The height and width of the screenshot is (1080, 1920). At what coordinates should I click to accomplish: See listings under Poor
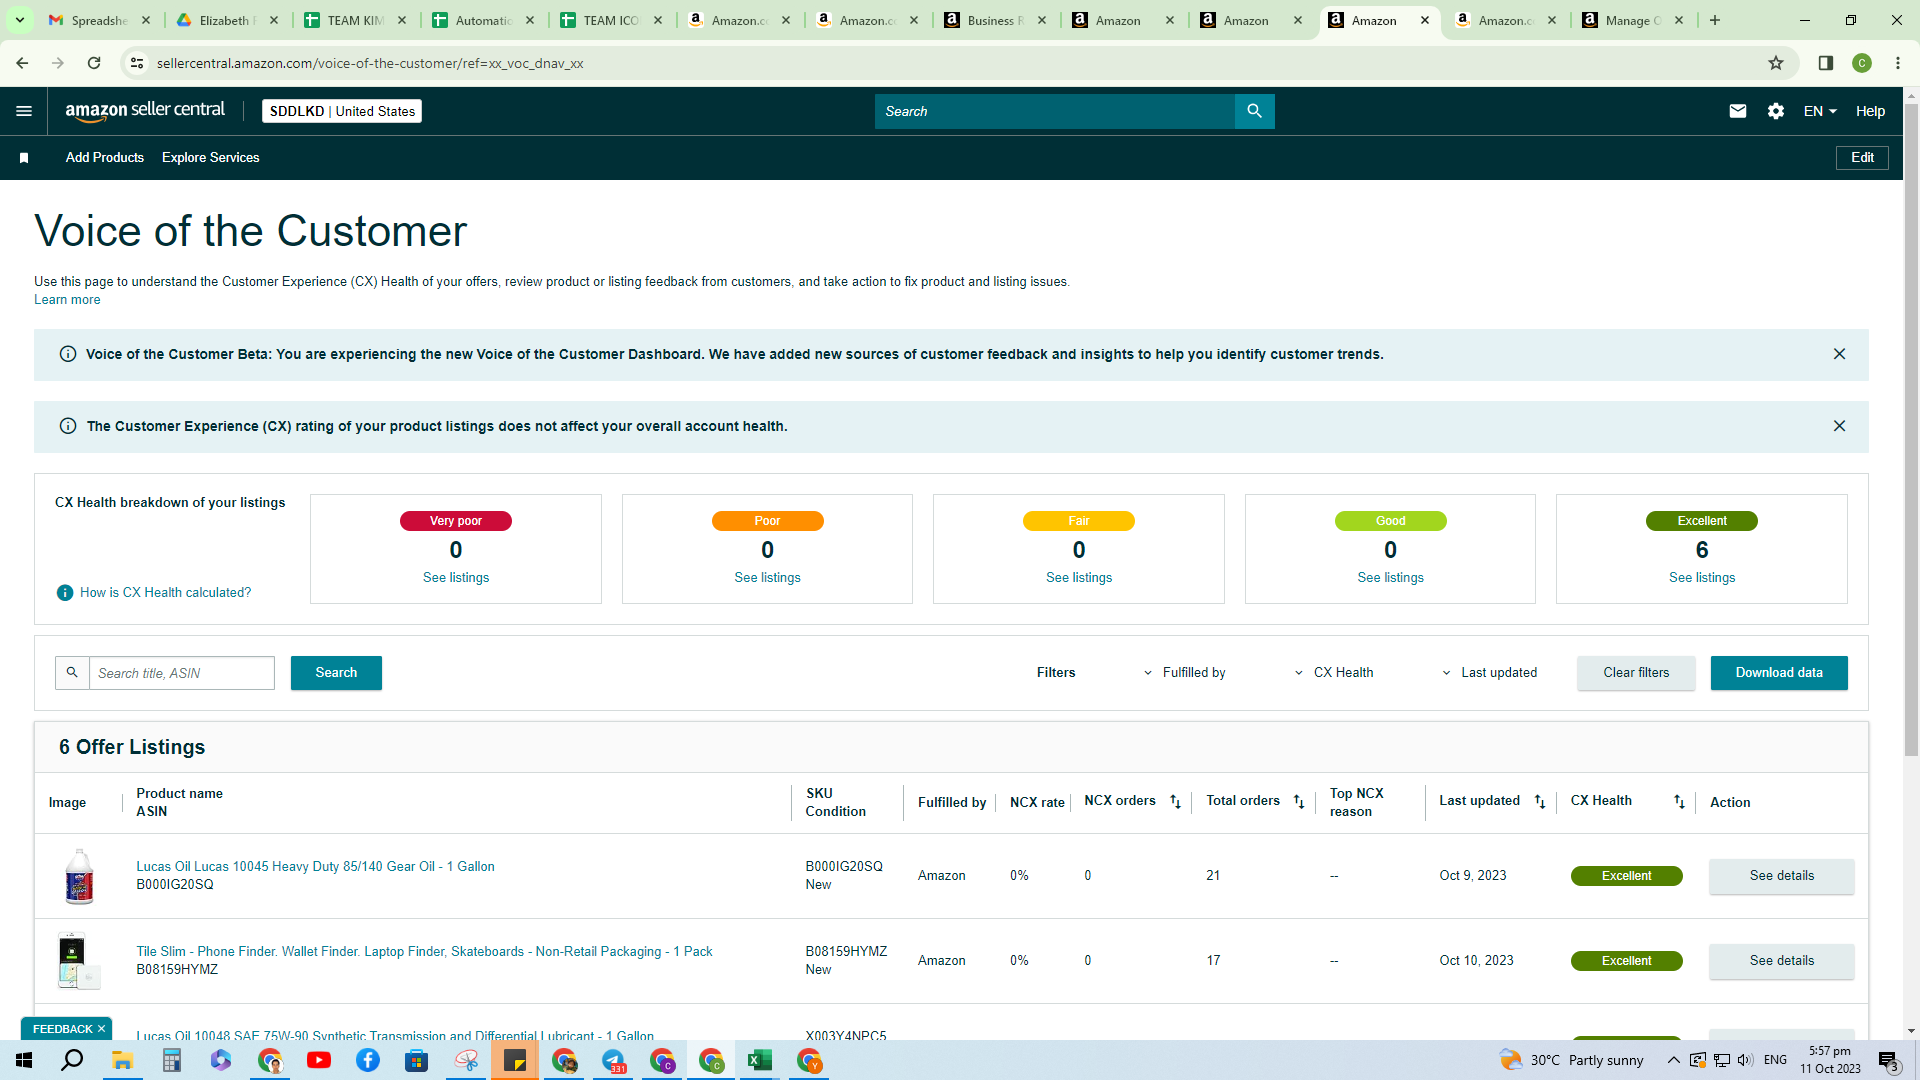[x=767, y=578]
